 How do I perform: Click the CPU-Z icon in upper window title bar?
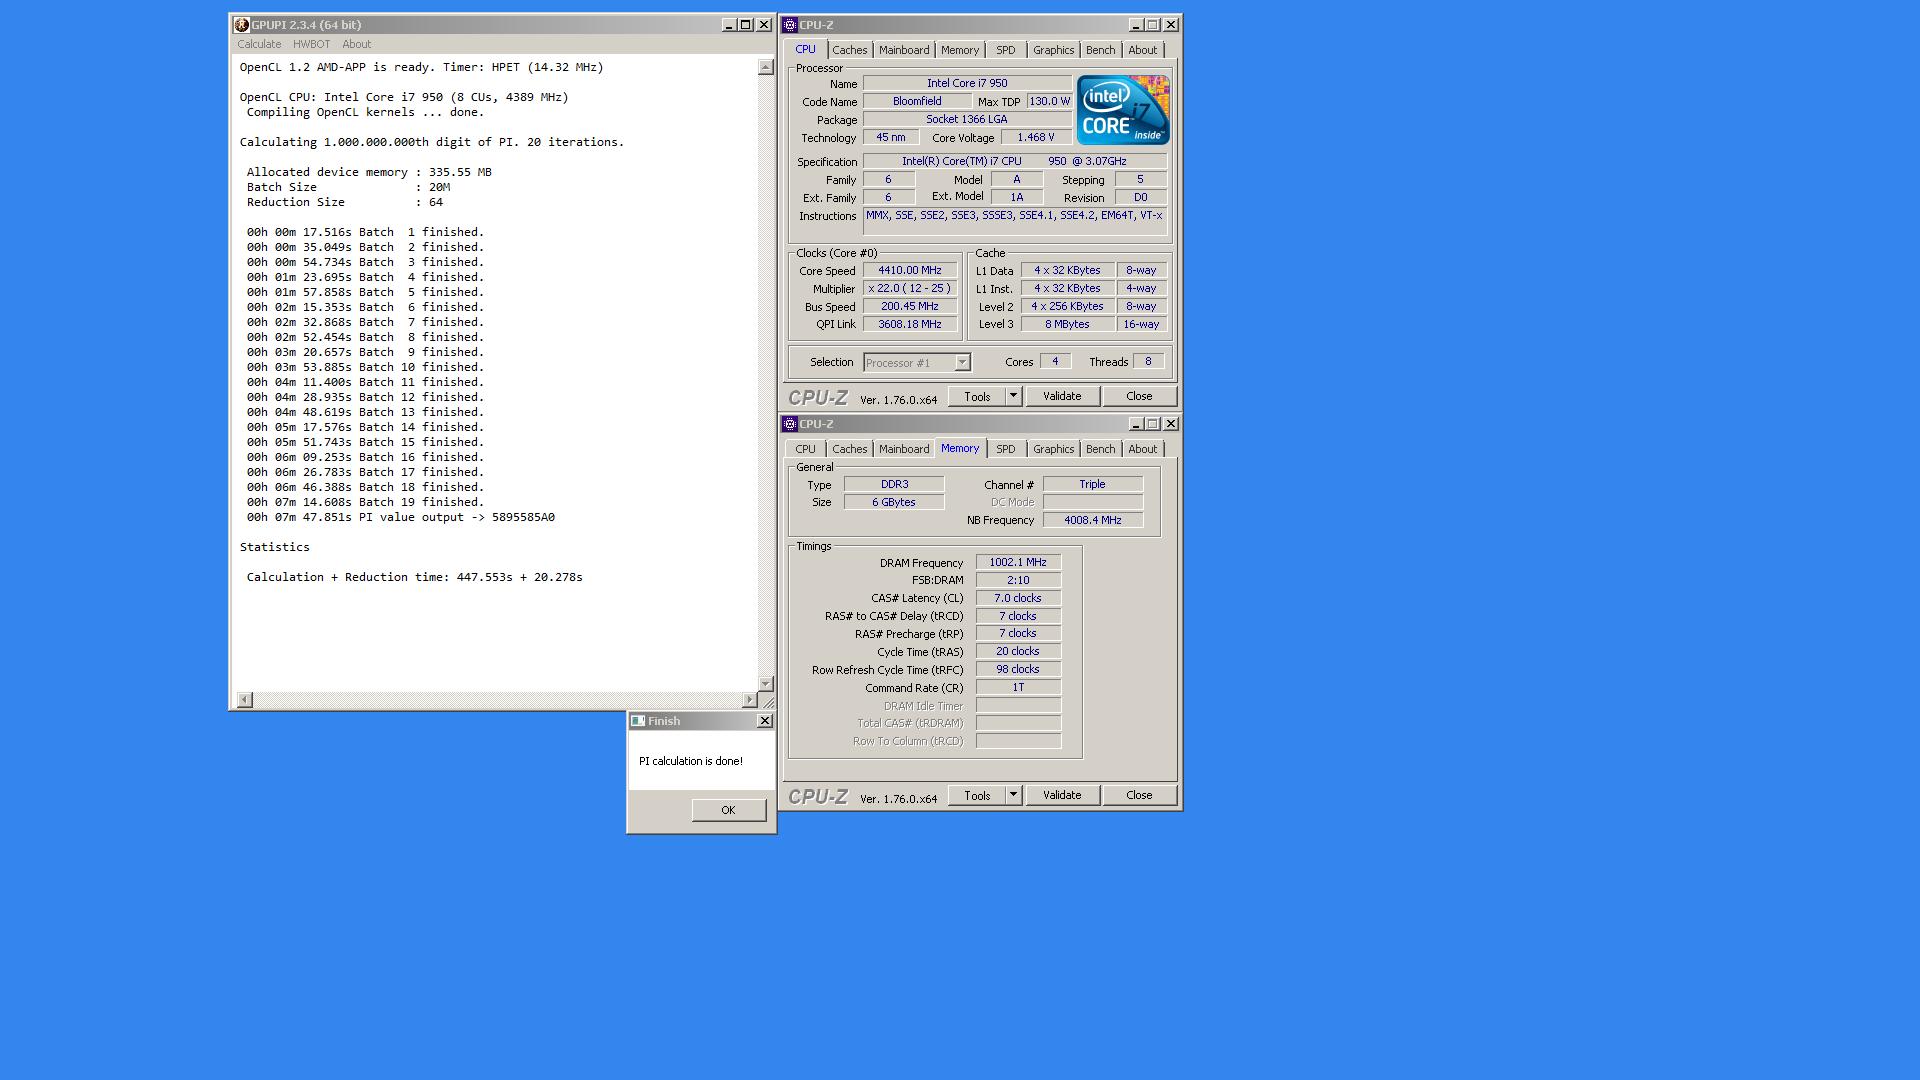pyautogui.click(x=790, y=25)
